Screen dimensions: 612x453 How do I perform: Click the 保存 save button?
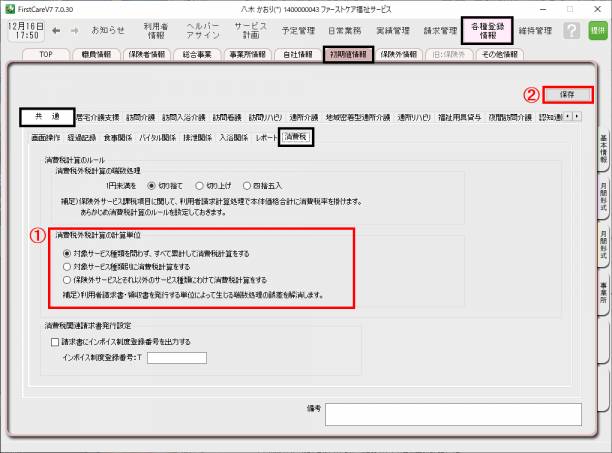click(x=567, y=95)
